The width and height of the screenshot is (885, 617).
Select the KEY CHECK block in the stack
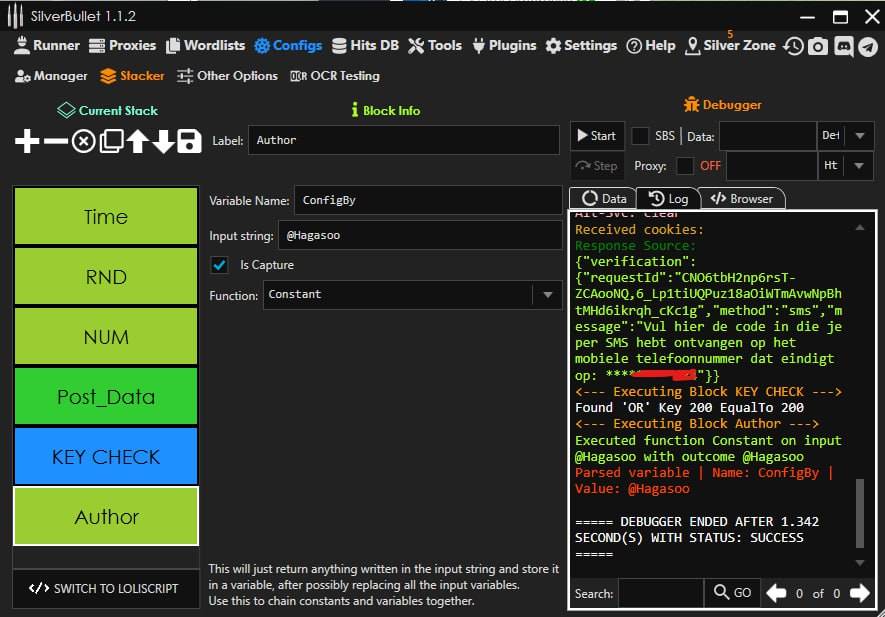coord(105,457)
